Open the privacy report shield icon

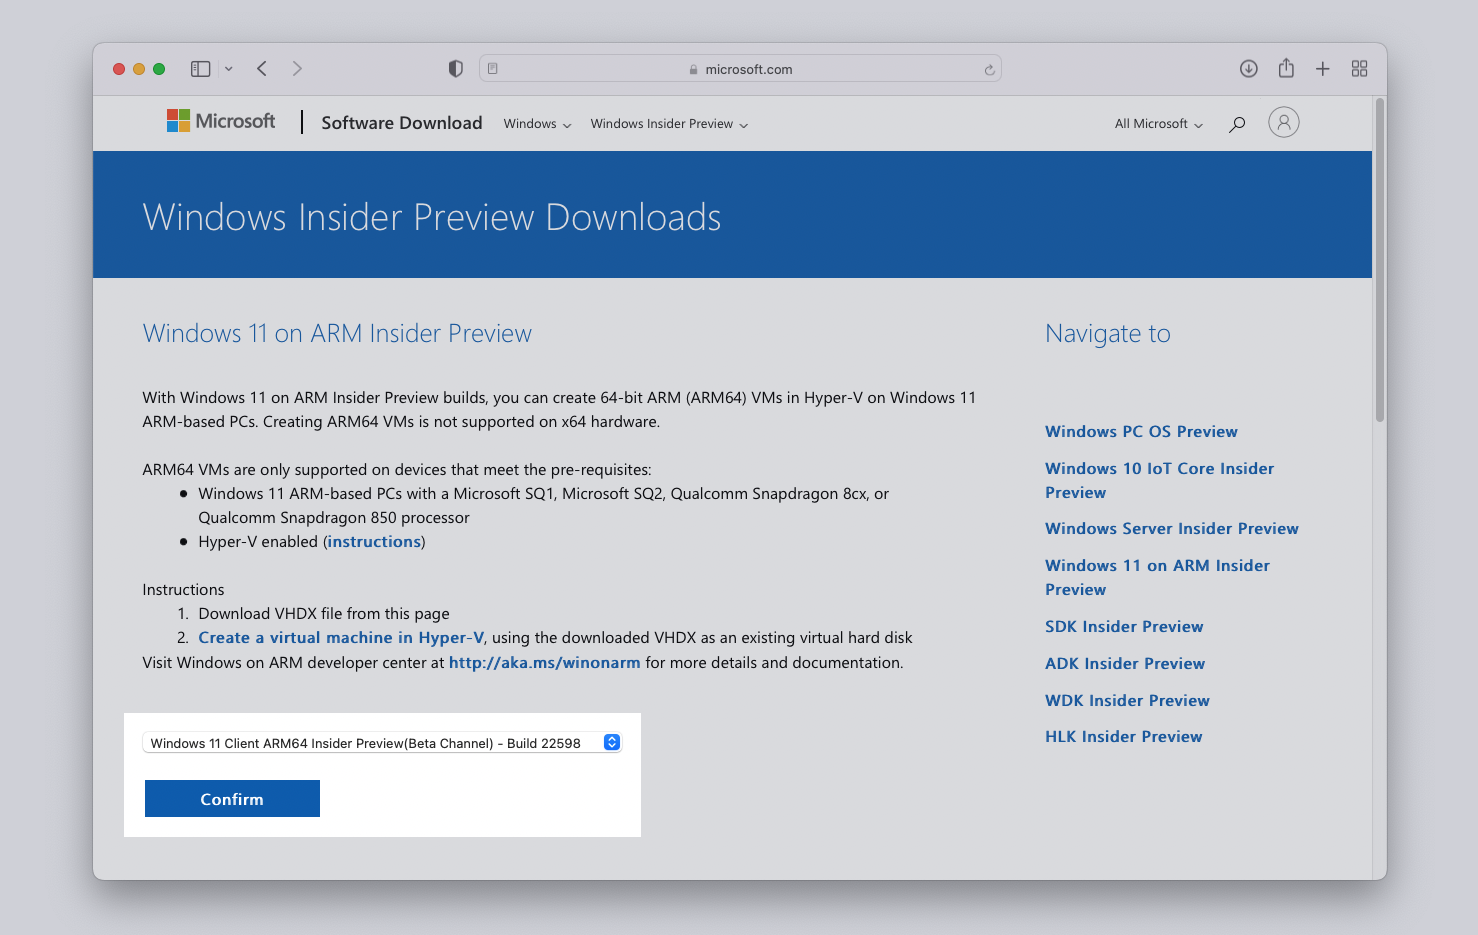pos(456,69)
